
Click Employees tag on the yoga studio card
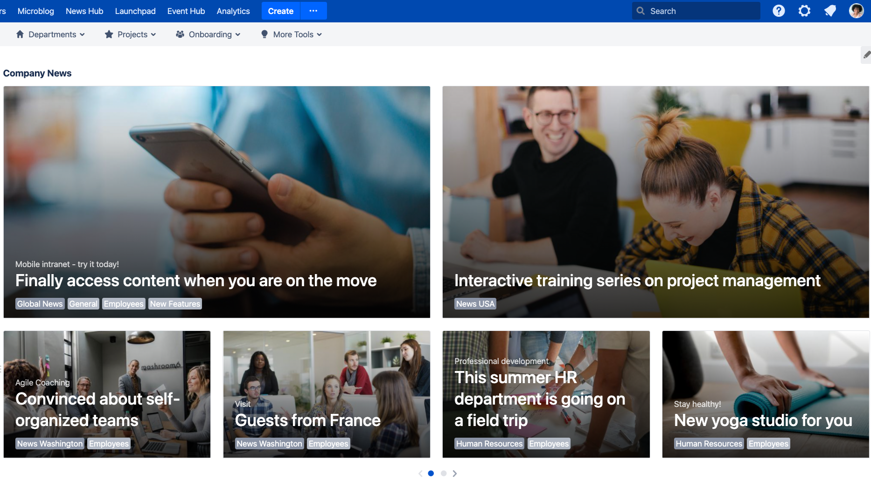tap(768, 443)
